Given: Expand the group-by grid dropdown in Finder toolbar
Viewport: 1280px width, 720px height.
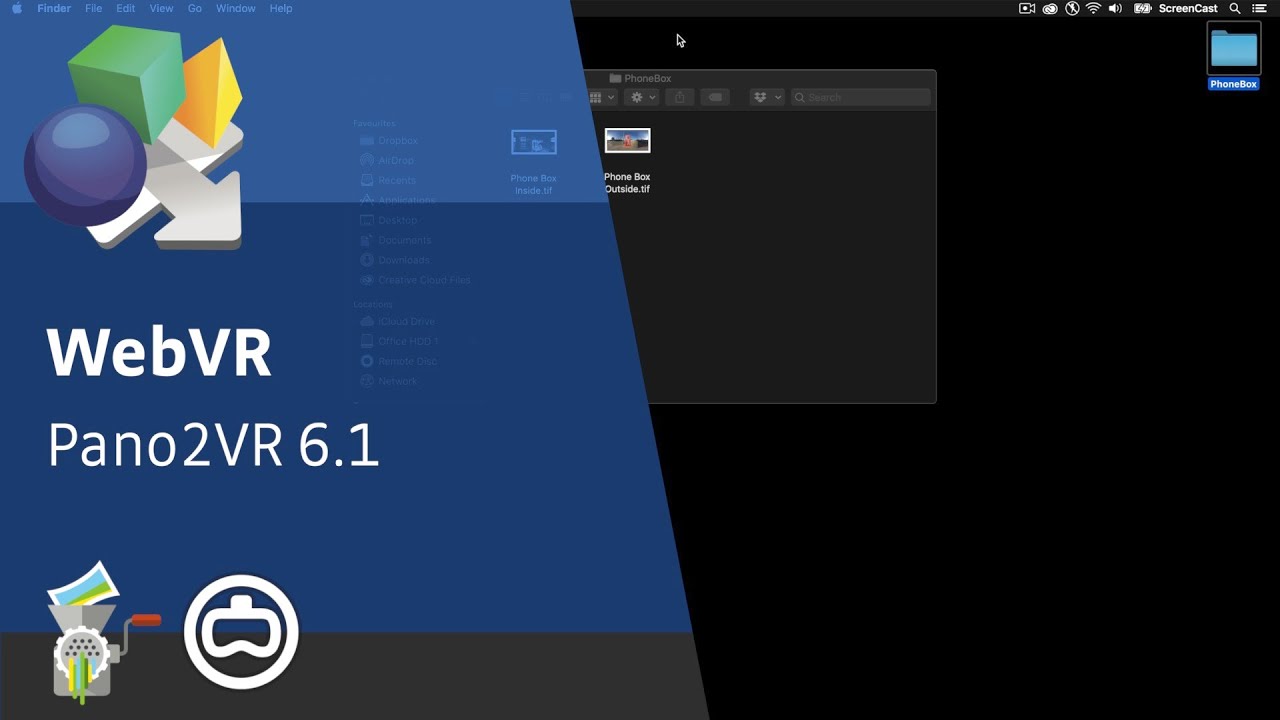Looking at the screenshot, I should 601,97.
